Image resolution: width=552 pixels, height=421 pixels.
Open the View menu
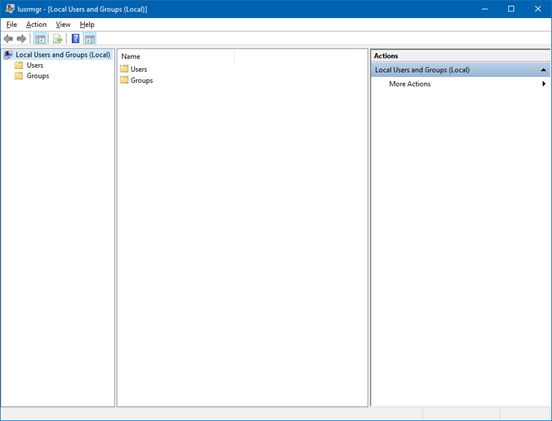(x=63, y=25)
